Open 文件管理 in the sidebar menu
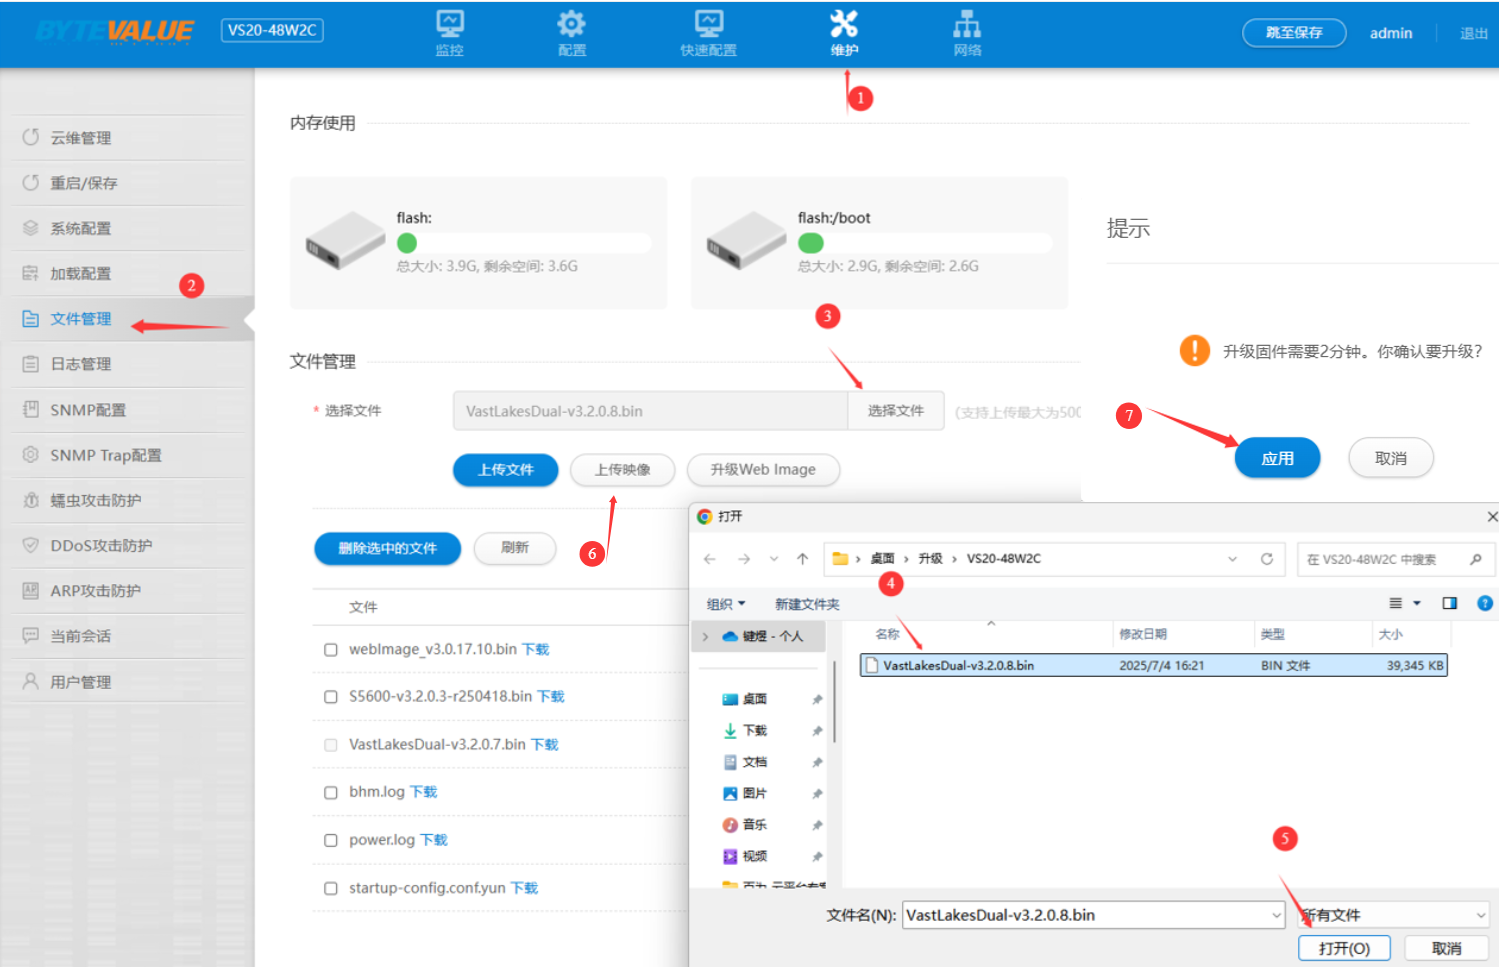The image size is (1499, 967). [x=81, y=319]
